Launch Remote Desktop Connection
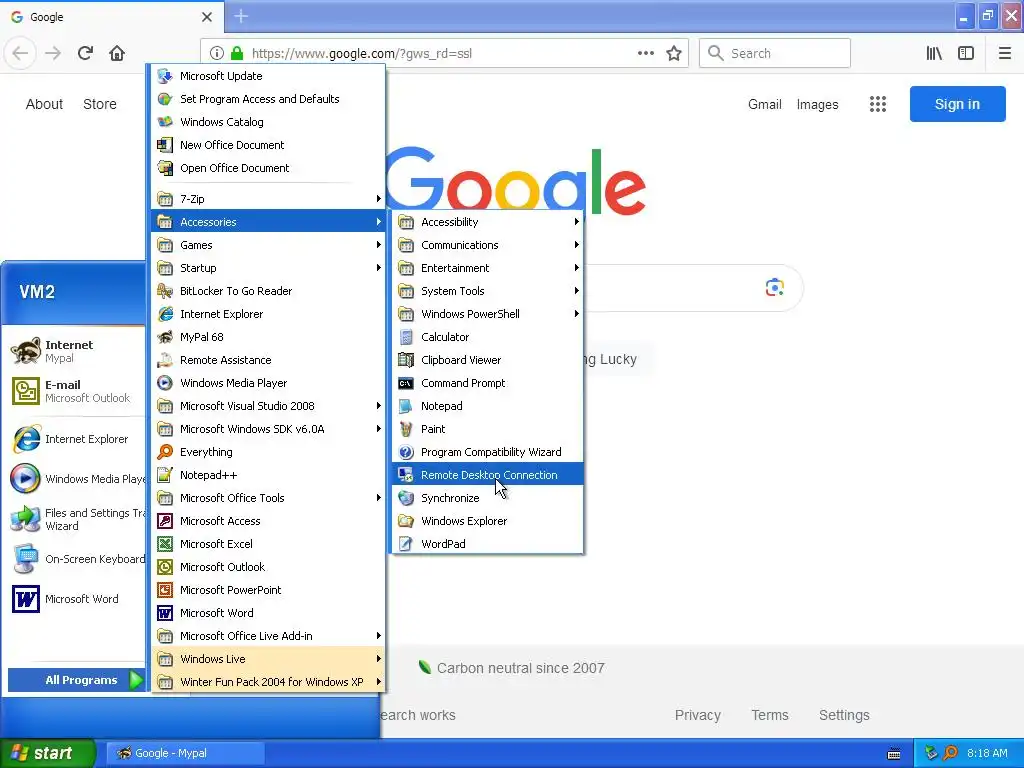The height and width of the screenshot is (768, 1024). coord(487,475)
